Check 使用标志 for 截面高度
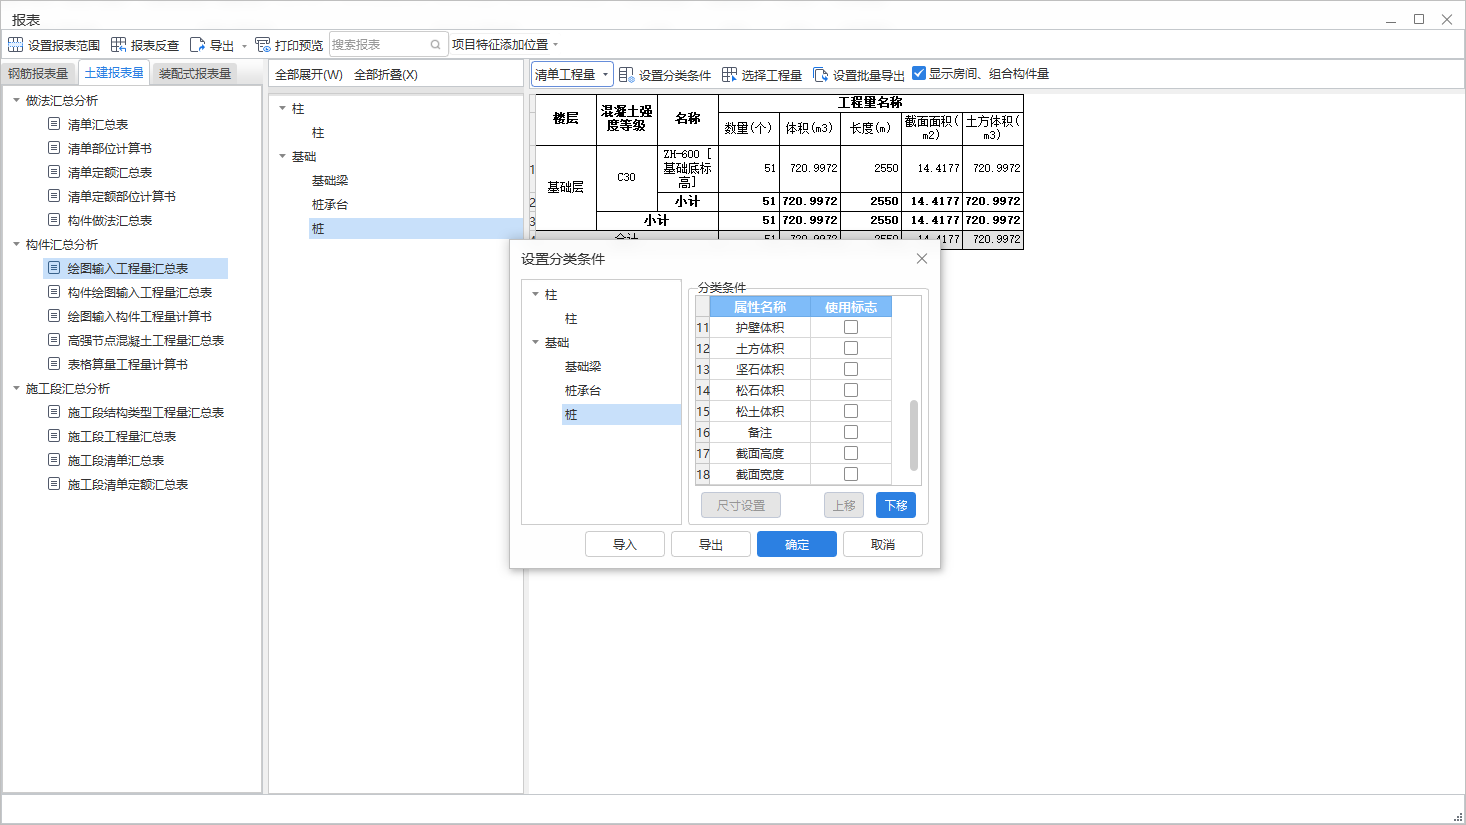This screenshot has width=1466, height=825. point(851,453)
